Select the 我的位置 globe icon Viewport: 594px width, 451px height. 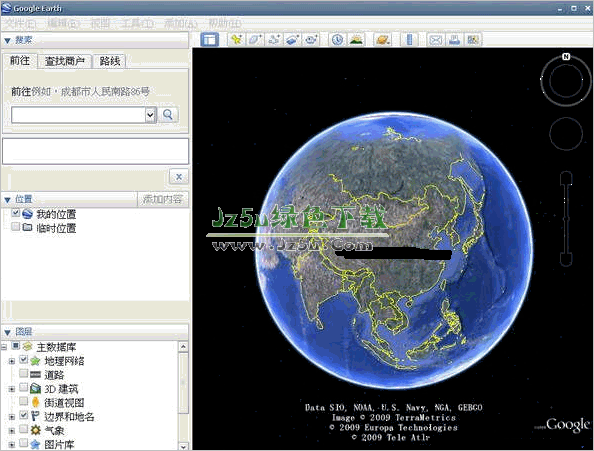tap(28, 214)
